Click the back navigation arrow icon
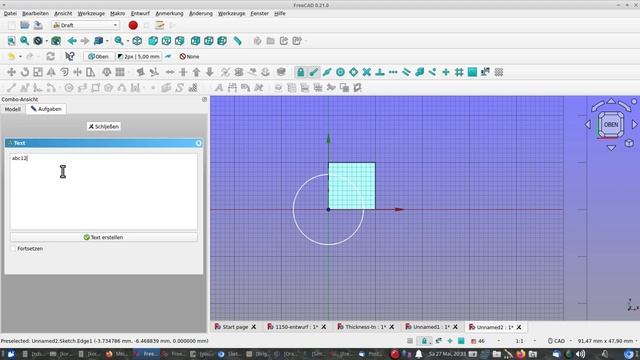Viewport: 640px width, 360px height. [x=72, y=41]
